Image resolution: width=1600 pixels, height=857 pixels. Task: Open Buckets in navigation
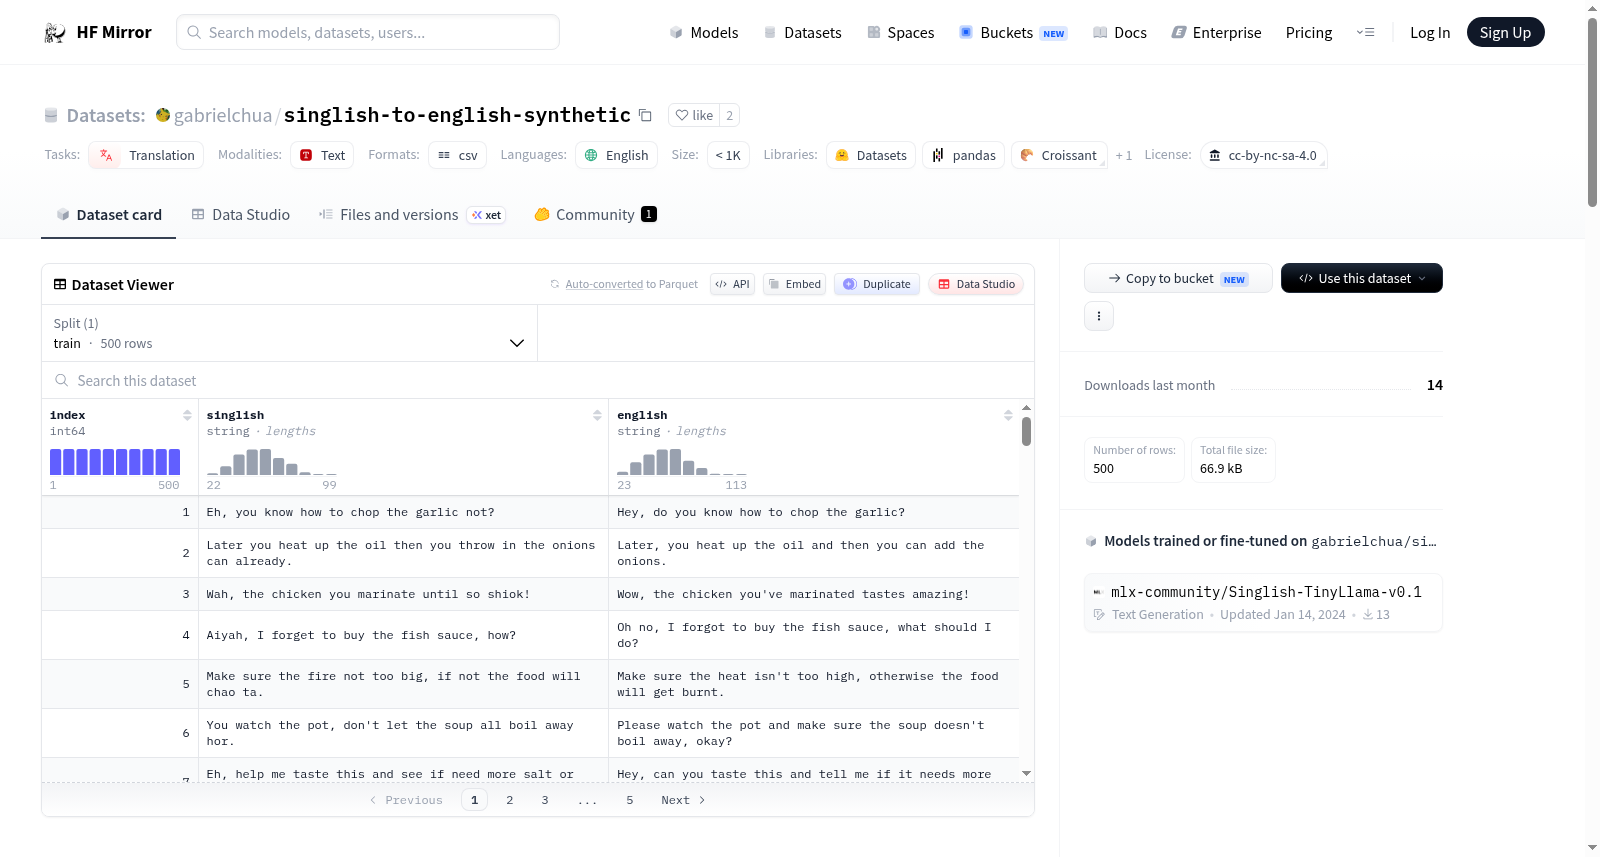pyautogui.click(x=1013, y=33)
